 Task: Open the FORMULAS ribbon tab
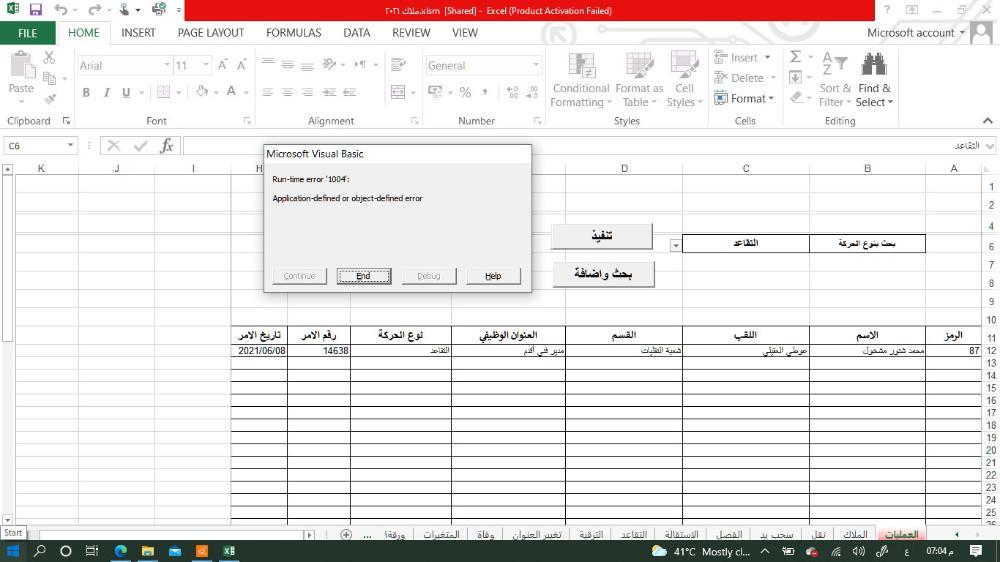pos(293,33)
